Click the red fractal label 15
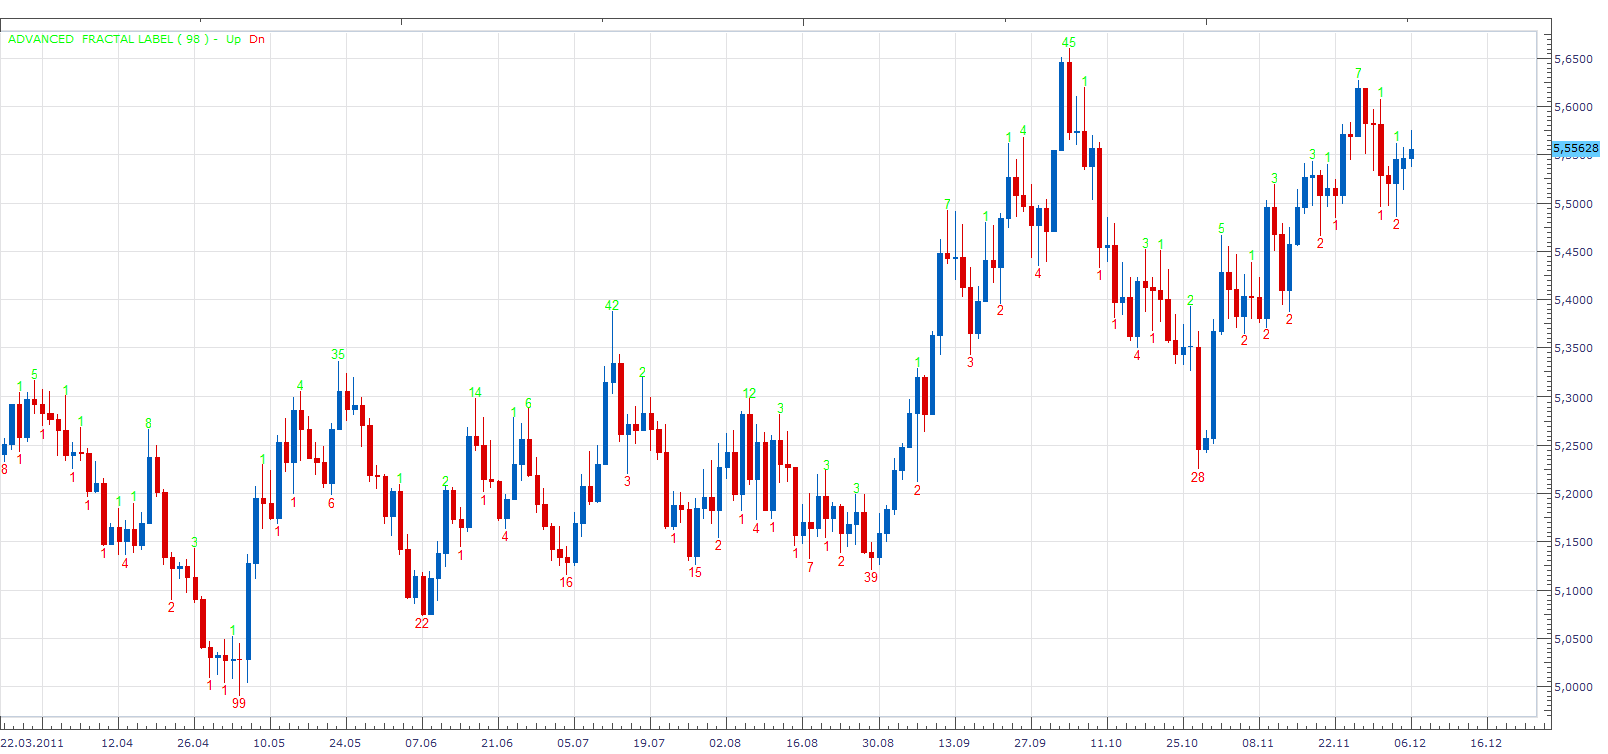This screenshot has width=1608, height=754. pyautogui.click(x=695, y=572)
